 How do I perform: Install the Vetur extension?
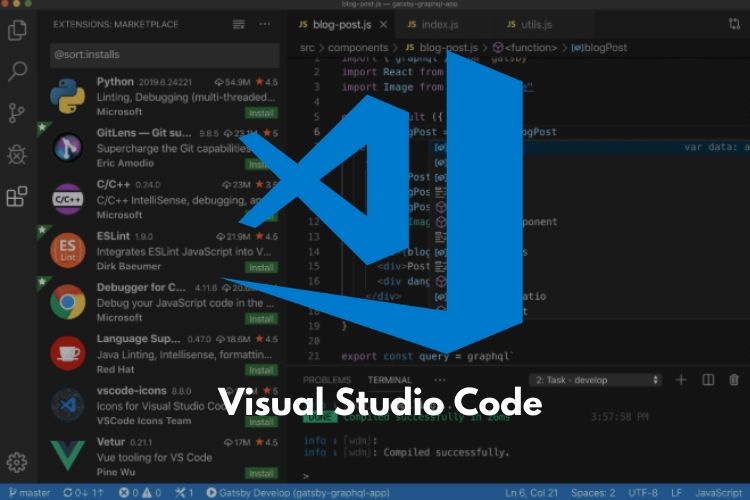tap(261, 473)
